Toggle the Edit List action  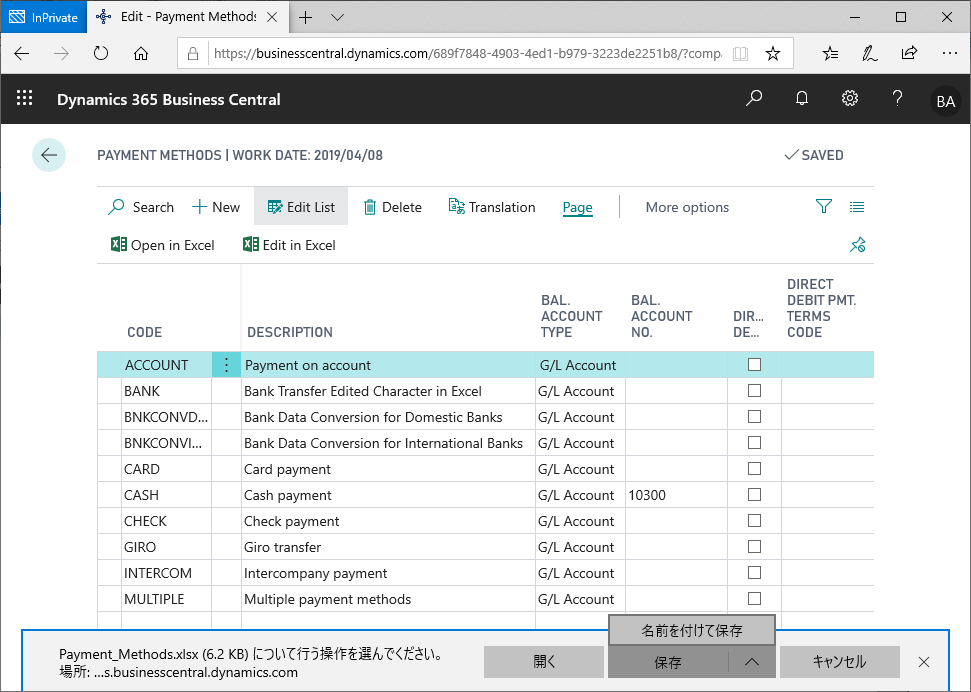(301, 207)
